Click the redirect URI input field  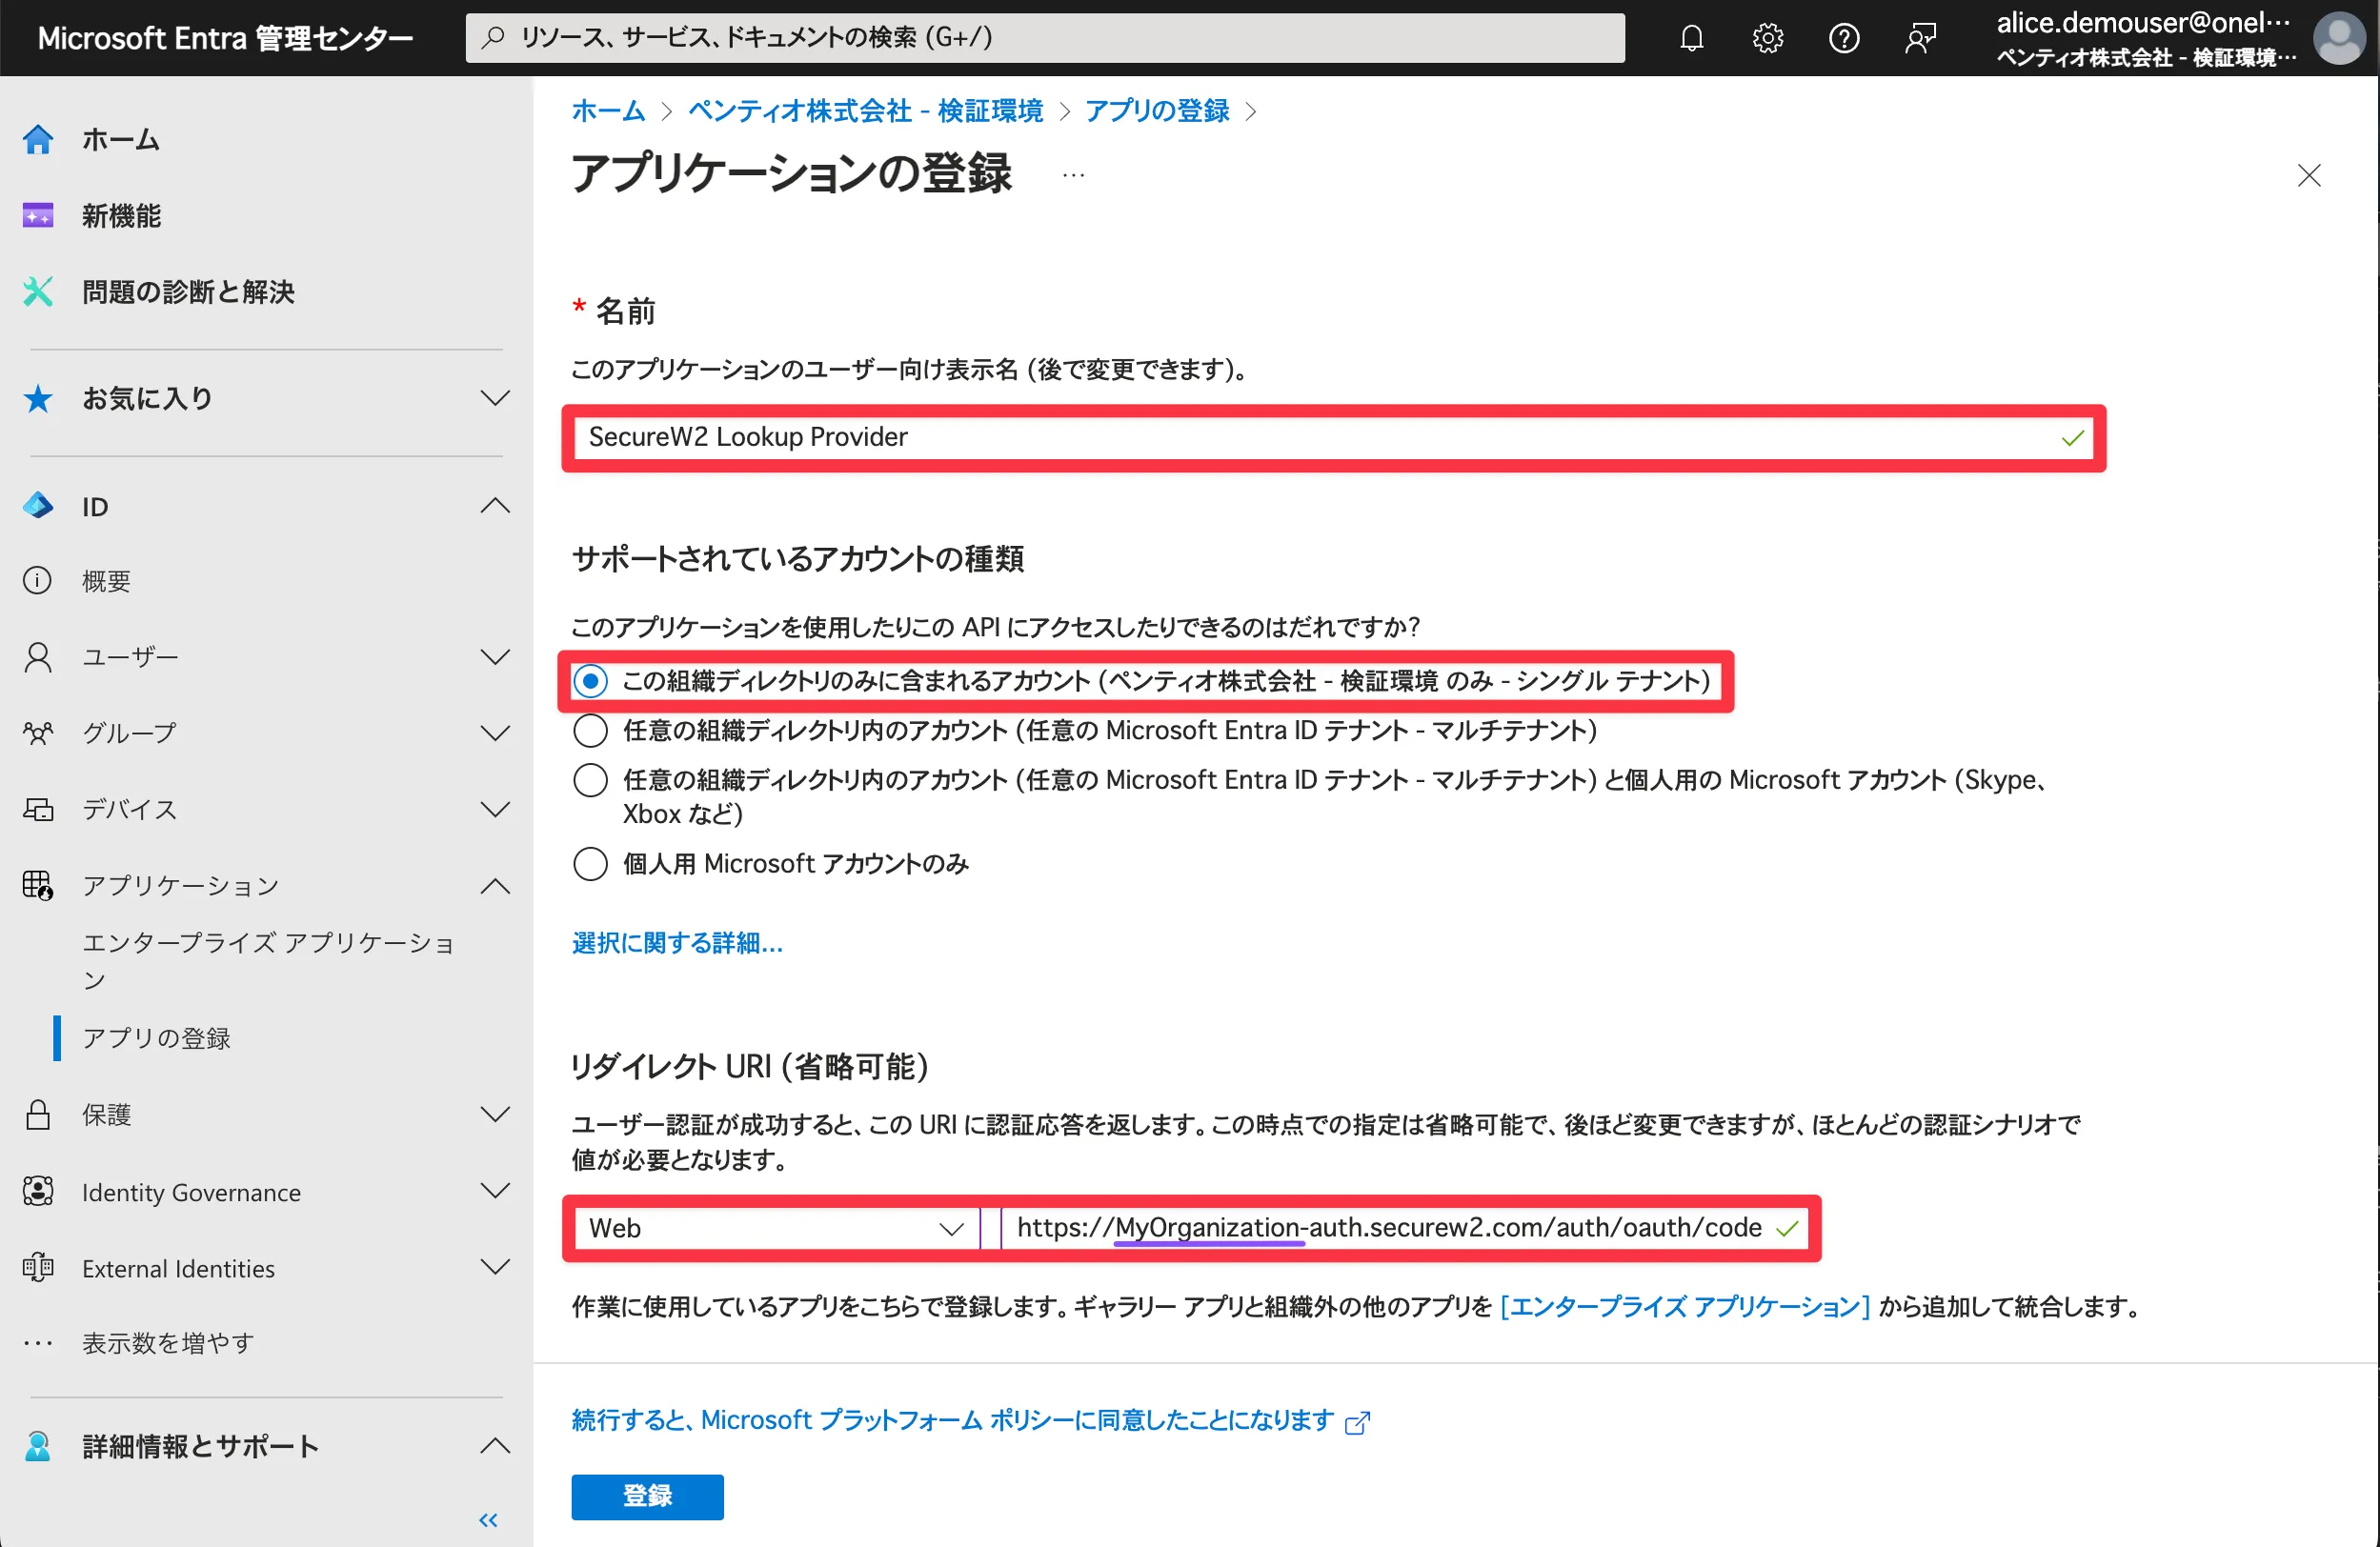(1404, 1228)
